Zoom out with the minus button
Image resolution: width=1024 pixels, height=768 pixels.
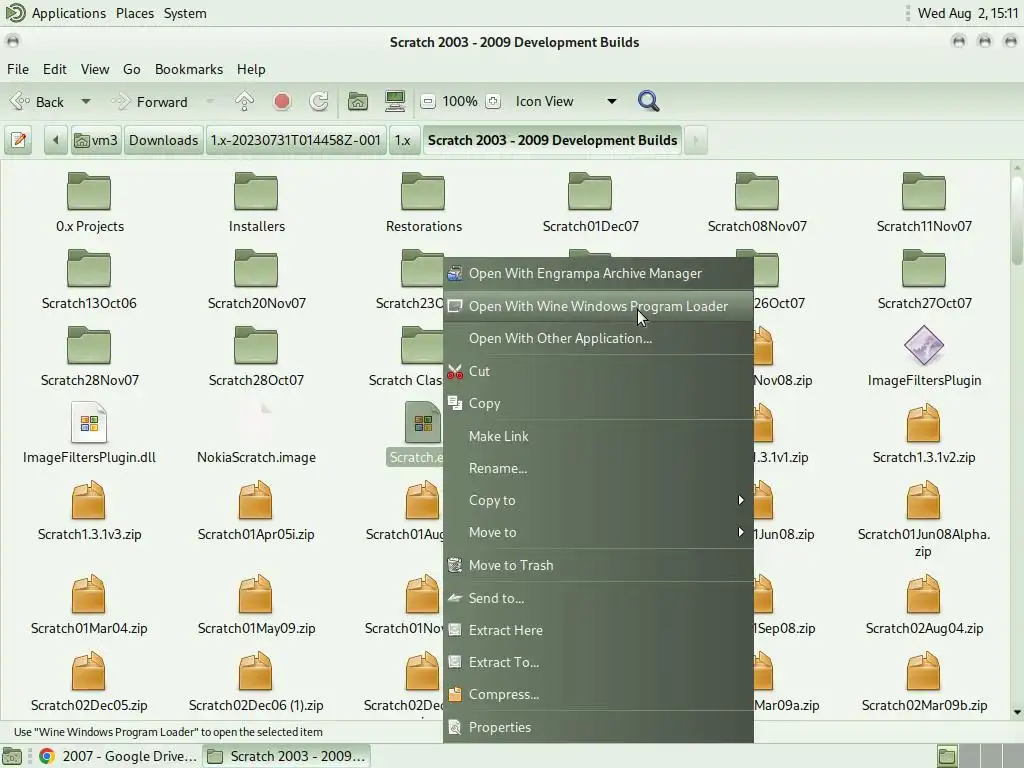coord(428,101)
